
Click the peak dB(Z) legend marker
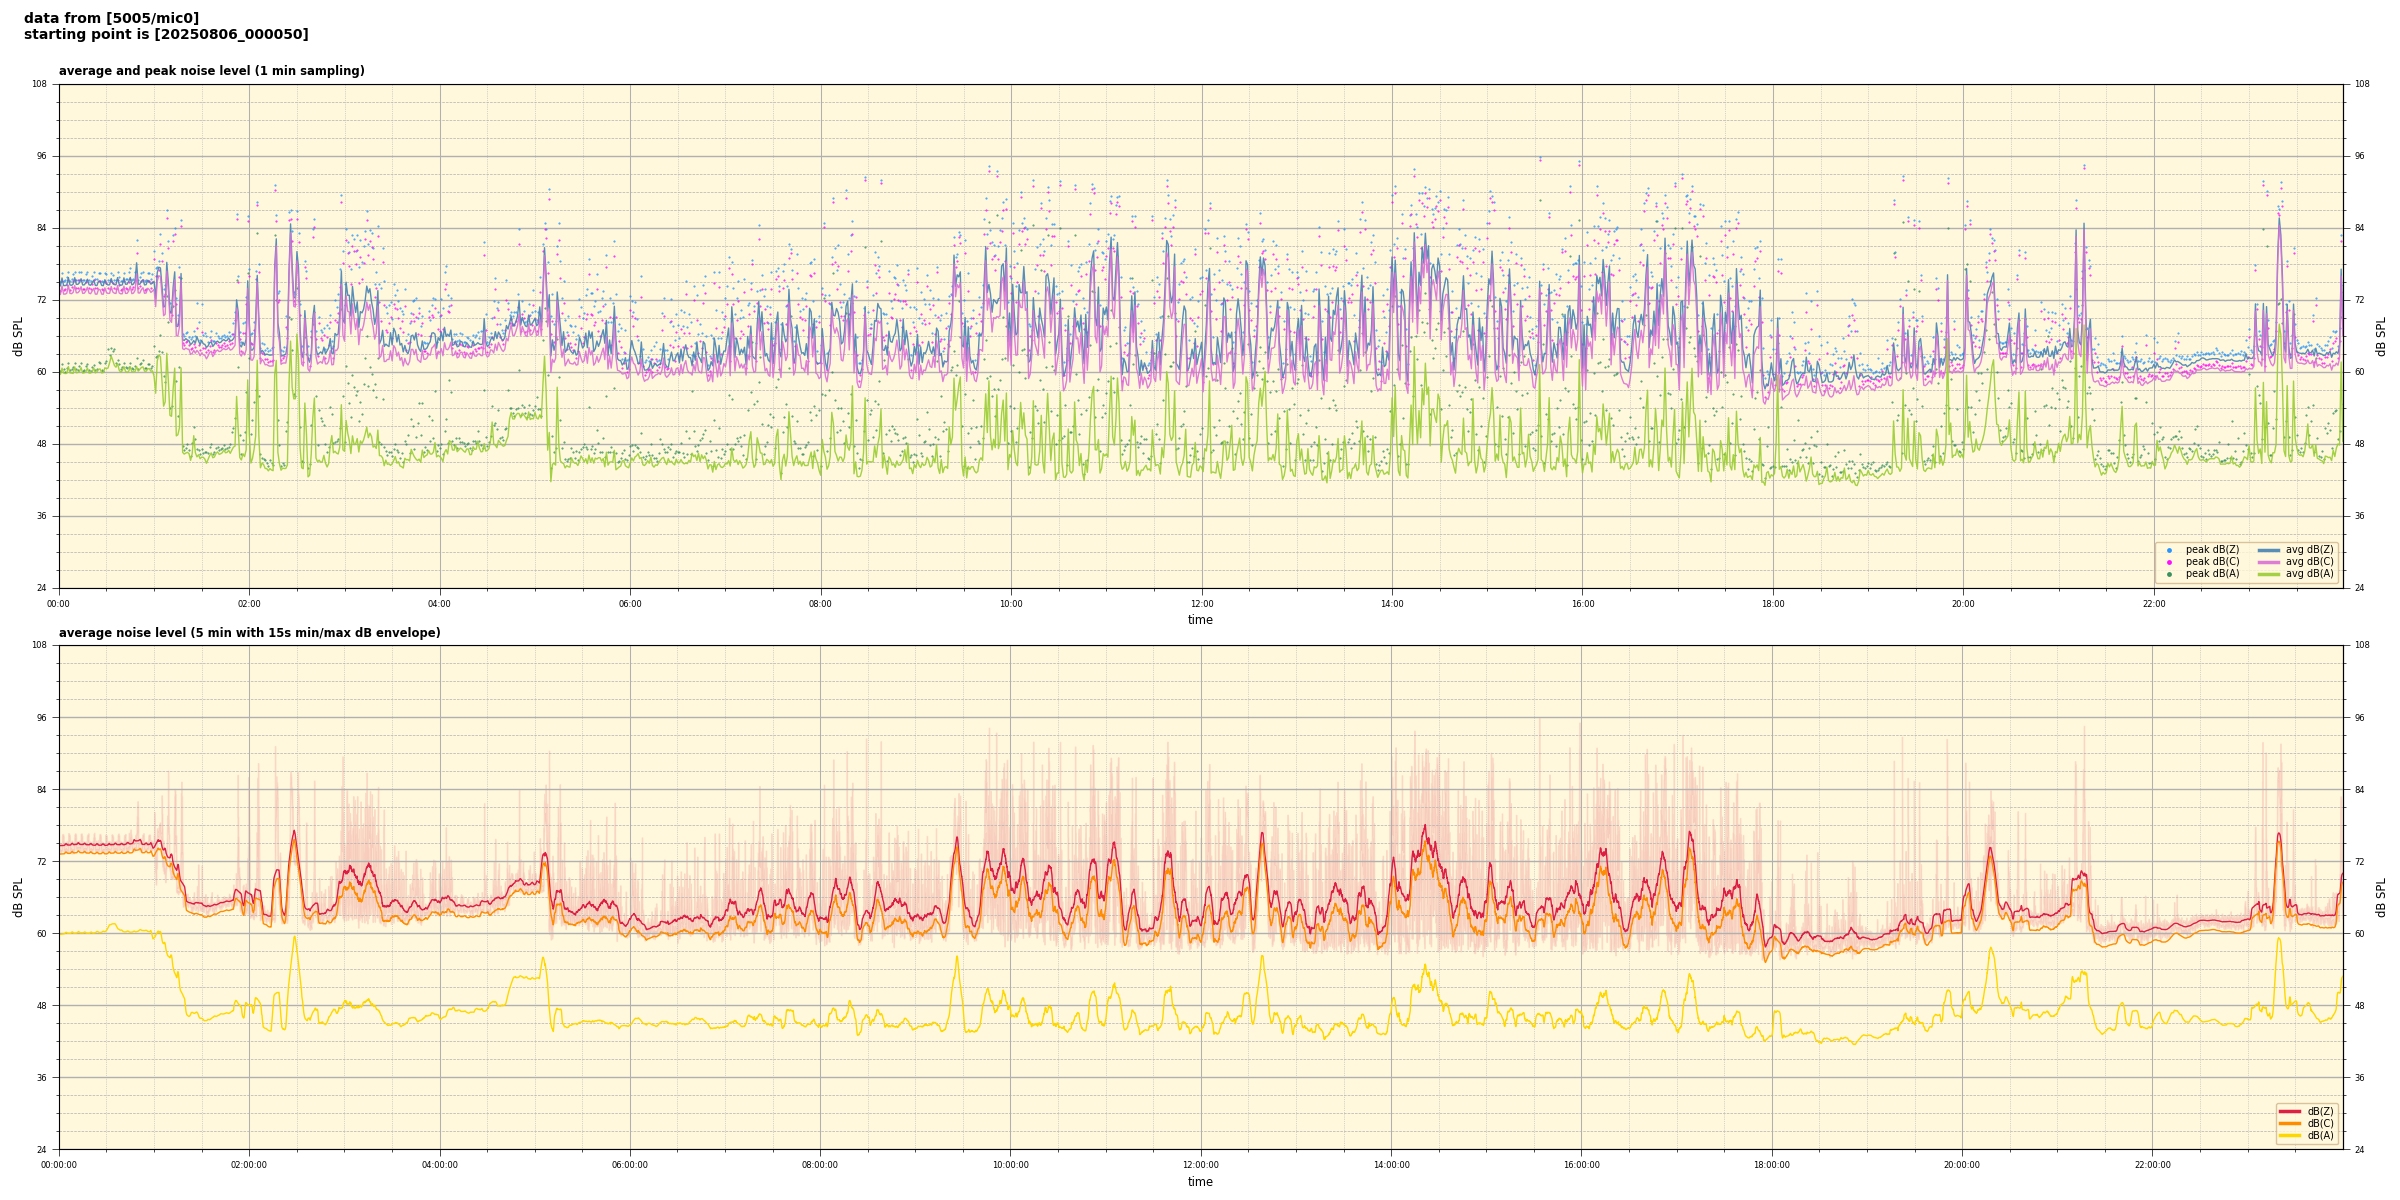tap(2169, 550)
